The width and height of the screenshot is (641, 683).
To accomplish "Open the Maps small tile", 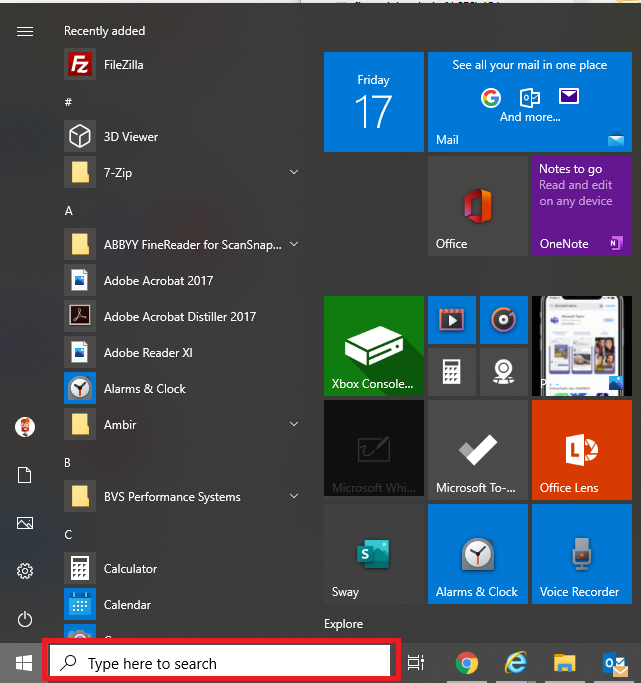I will (504, 372).
